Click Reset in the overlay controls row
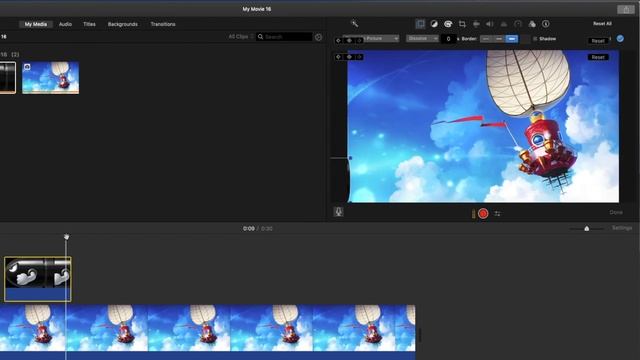This screenshot has width=640, height=360. coord(598,41)
